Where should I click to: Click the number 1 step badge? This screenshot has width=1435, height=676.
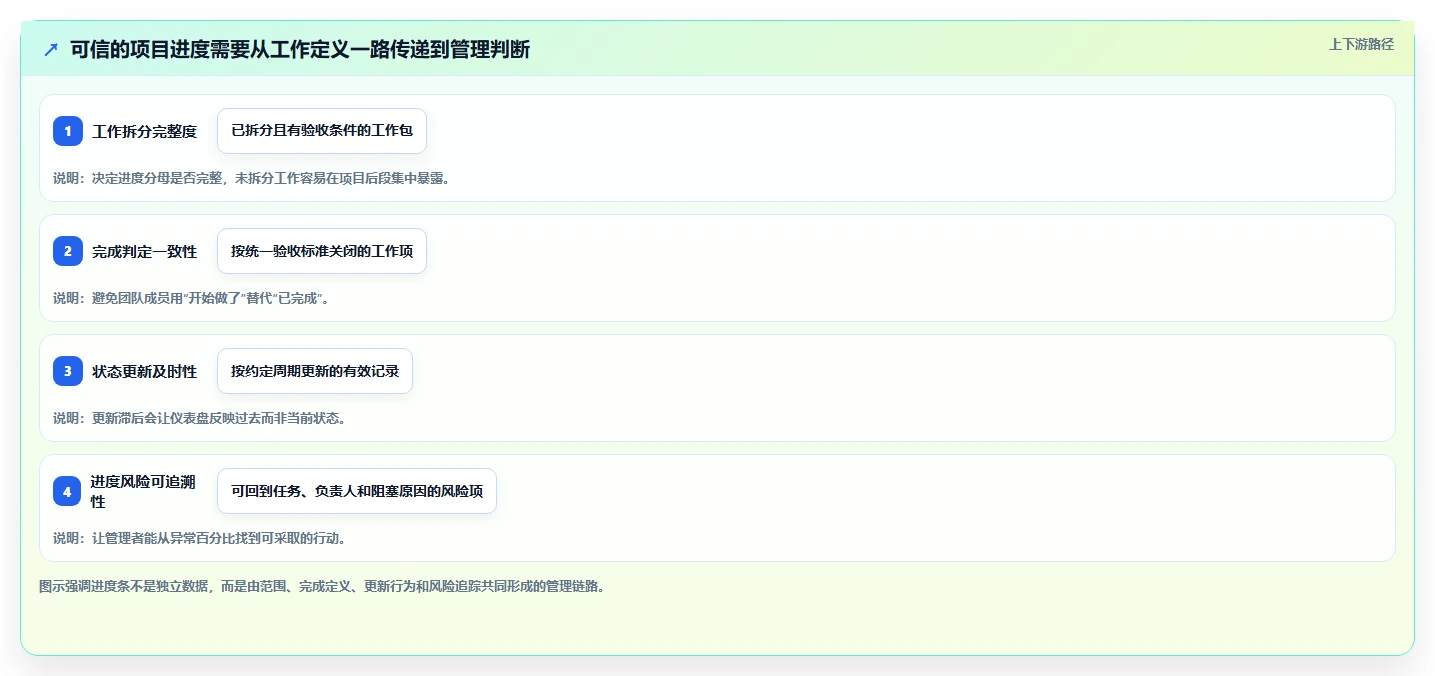coord(68,131)
